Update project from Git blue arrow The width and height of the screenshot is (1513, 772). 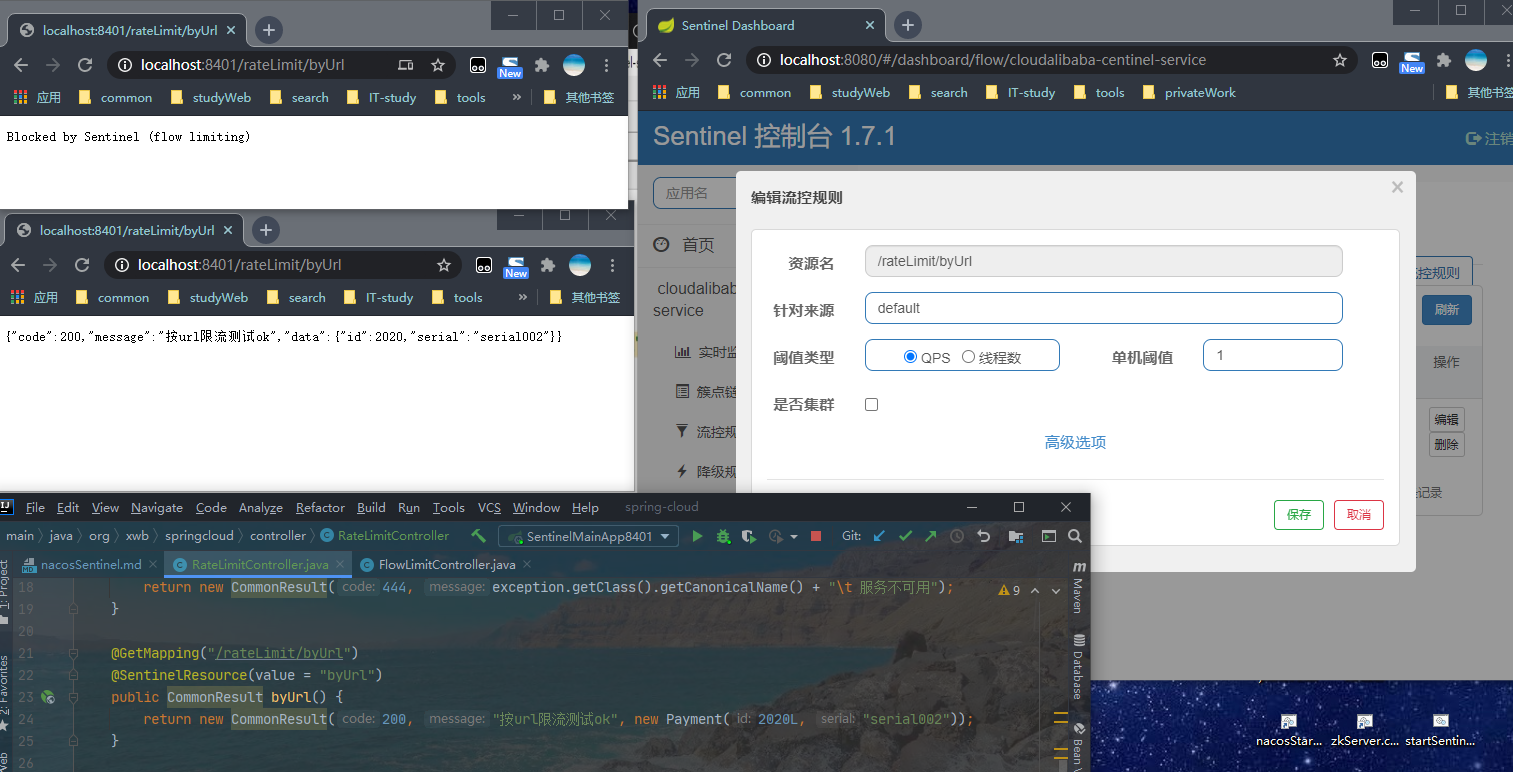click(877, 536)
